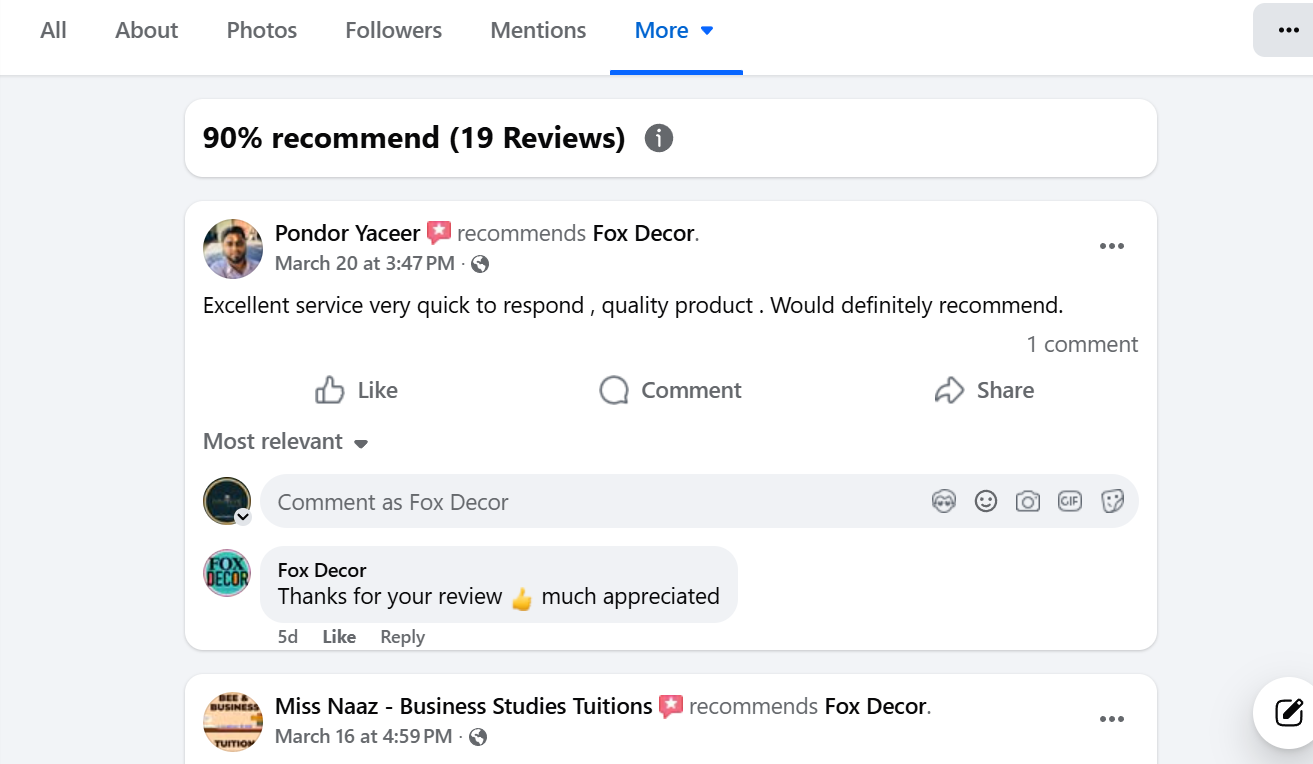Open options menu on Pondor Yaceer's review

click(1111, 247)
